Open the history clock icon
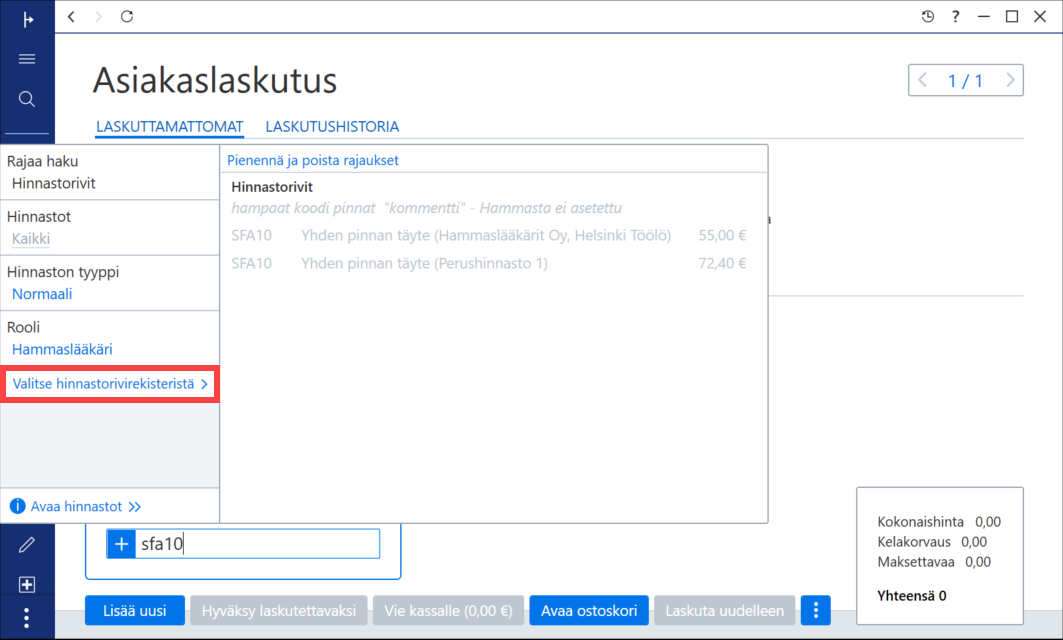The height and width of the screenshot is (640, 1063). click(x=928, y=16)
